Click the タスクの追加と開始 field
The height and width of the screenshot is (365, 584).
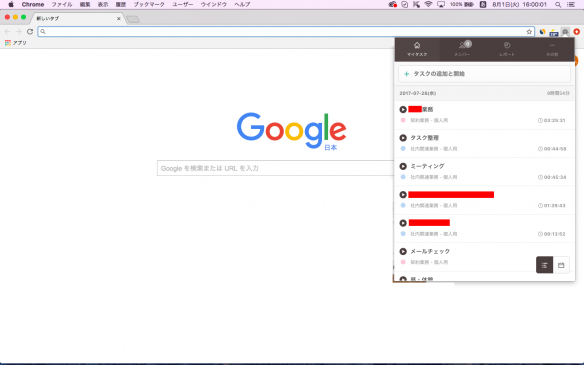coord(484,74)
